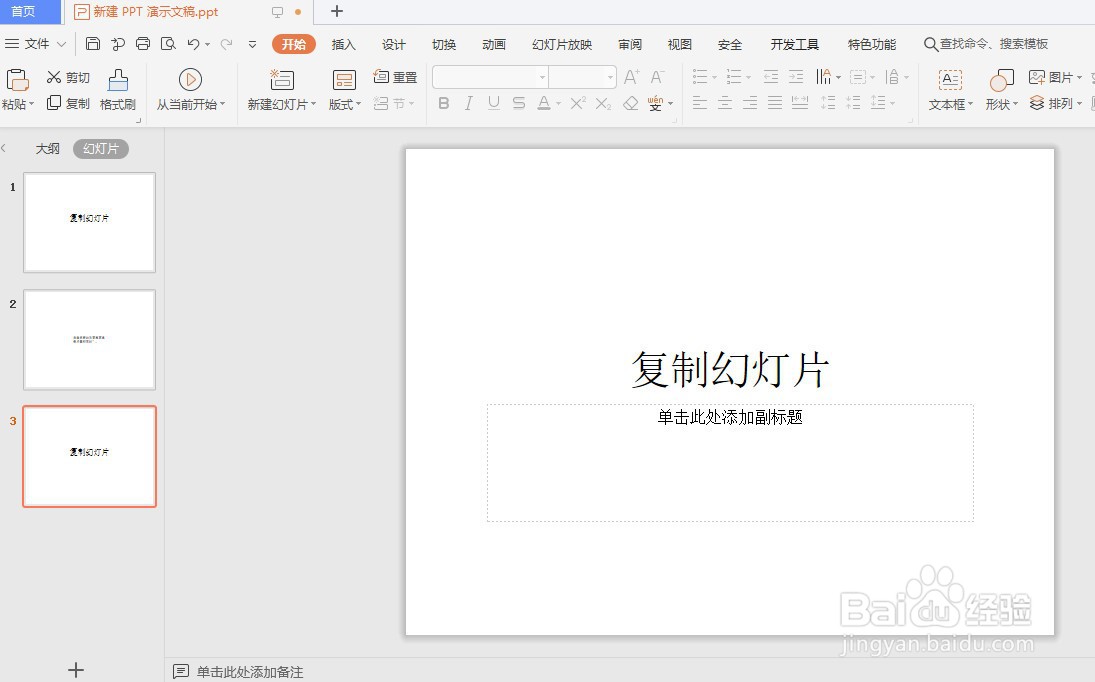The width and height of the screenshot is (1095, 682).
Task: Click the Save icon in quick toolbar
Action: pos(93,44)
